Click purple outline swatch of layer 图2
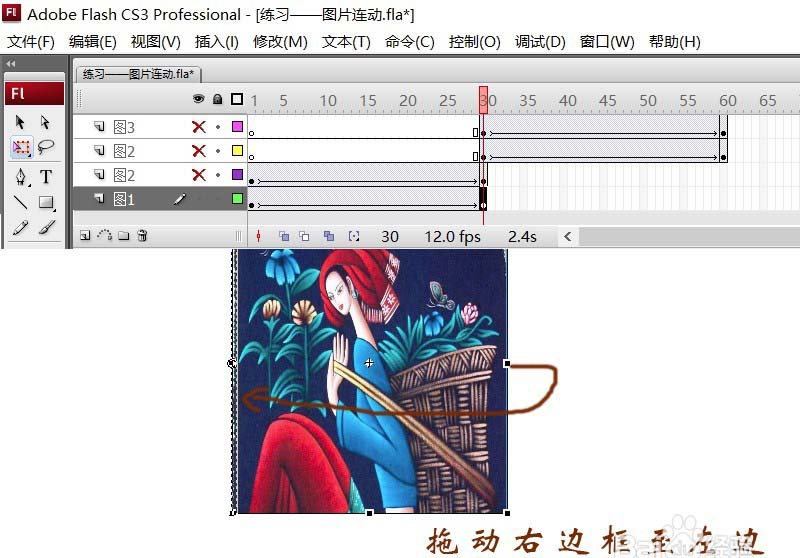800x558 pixels. point(237,174)
